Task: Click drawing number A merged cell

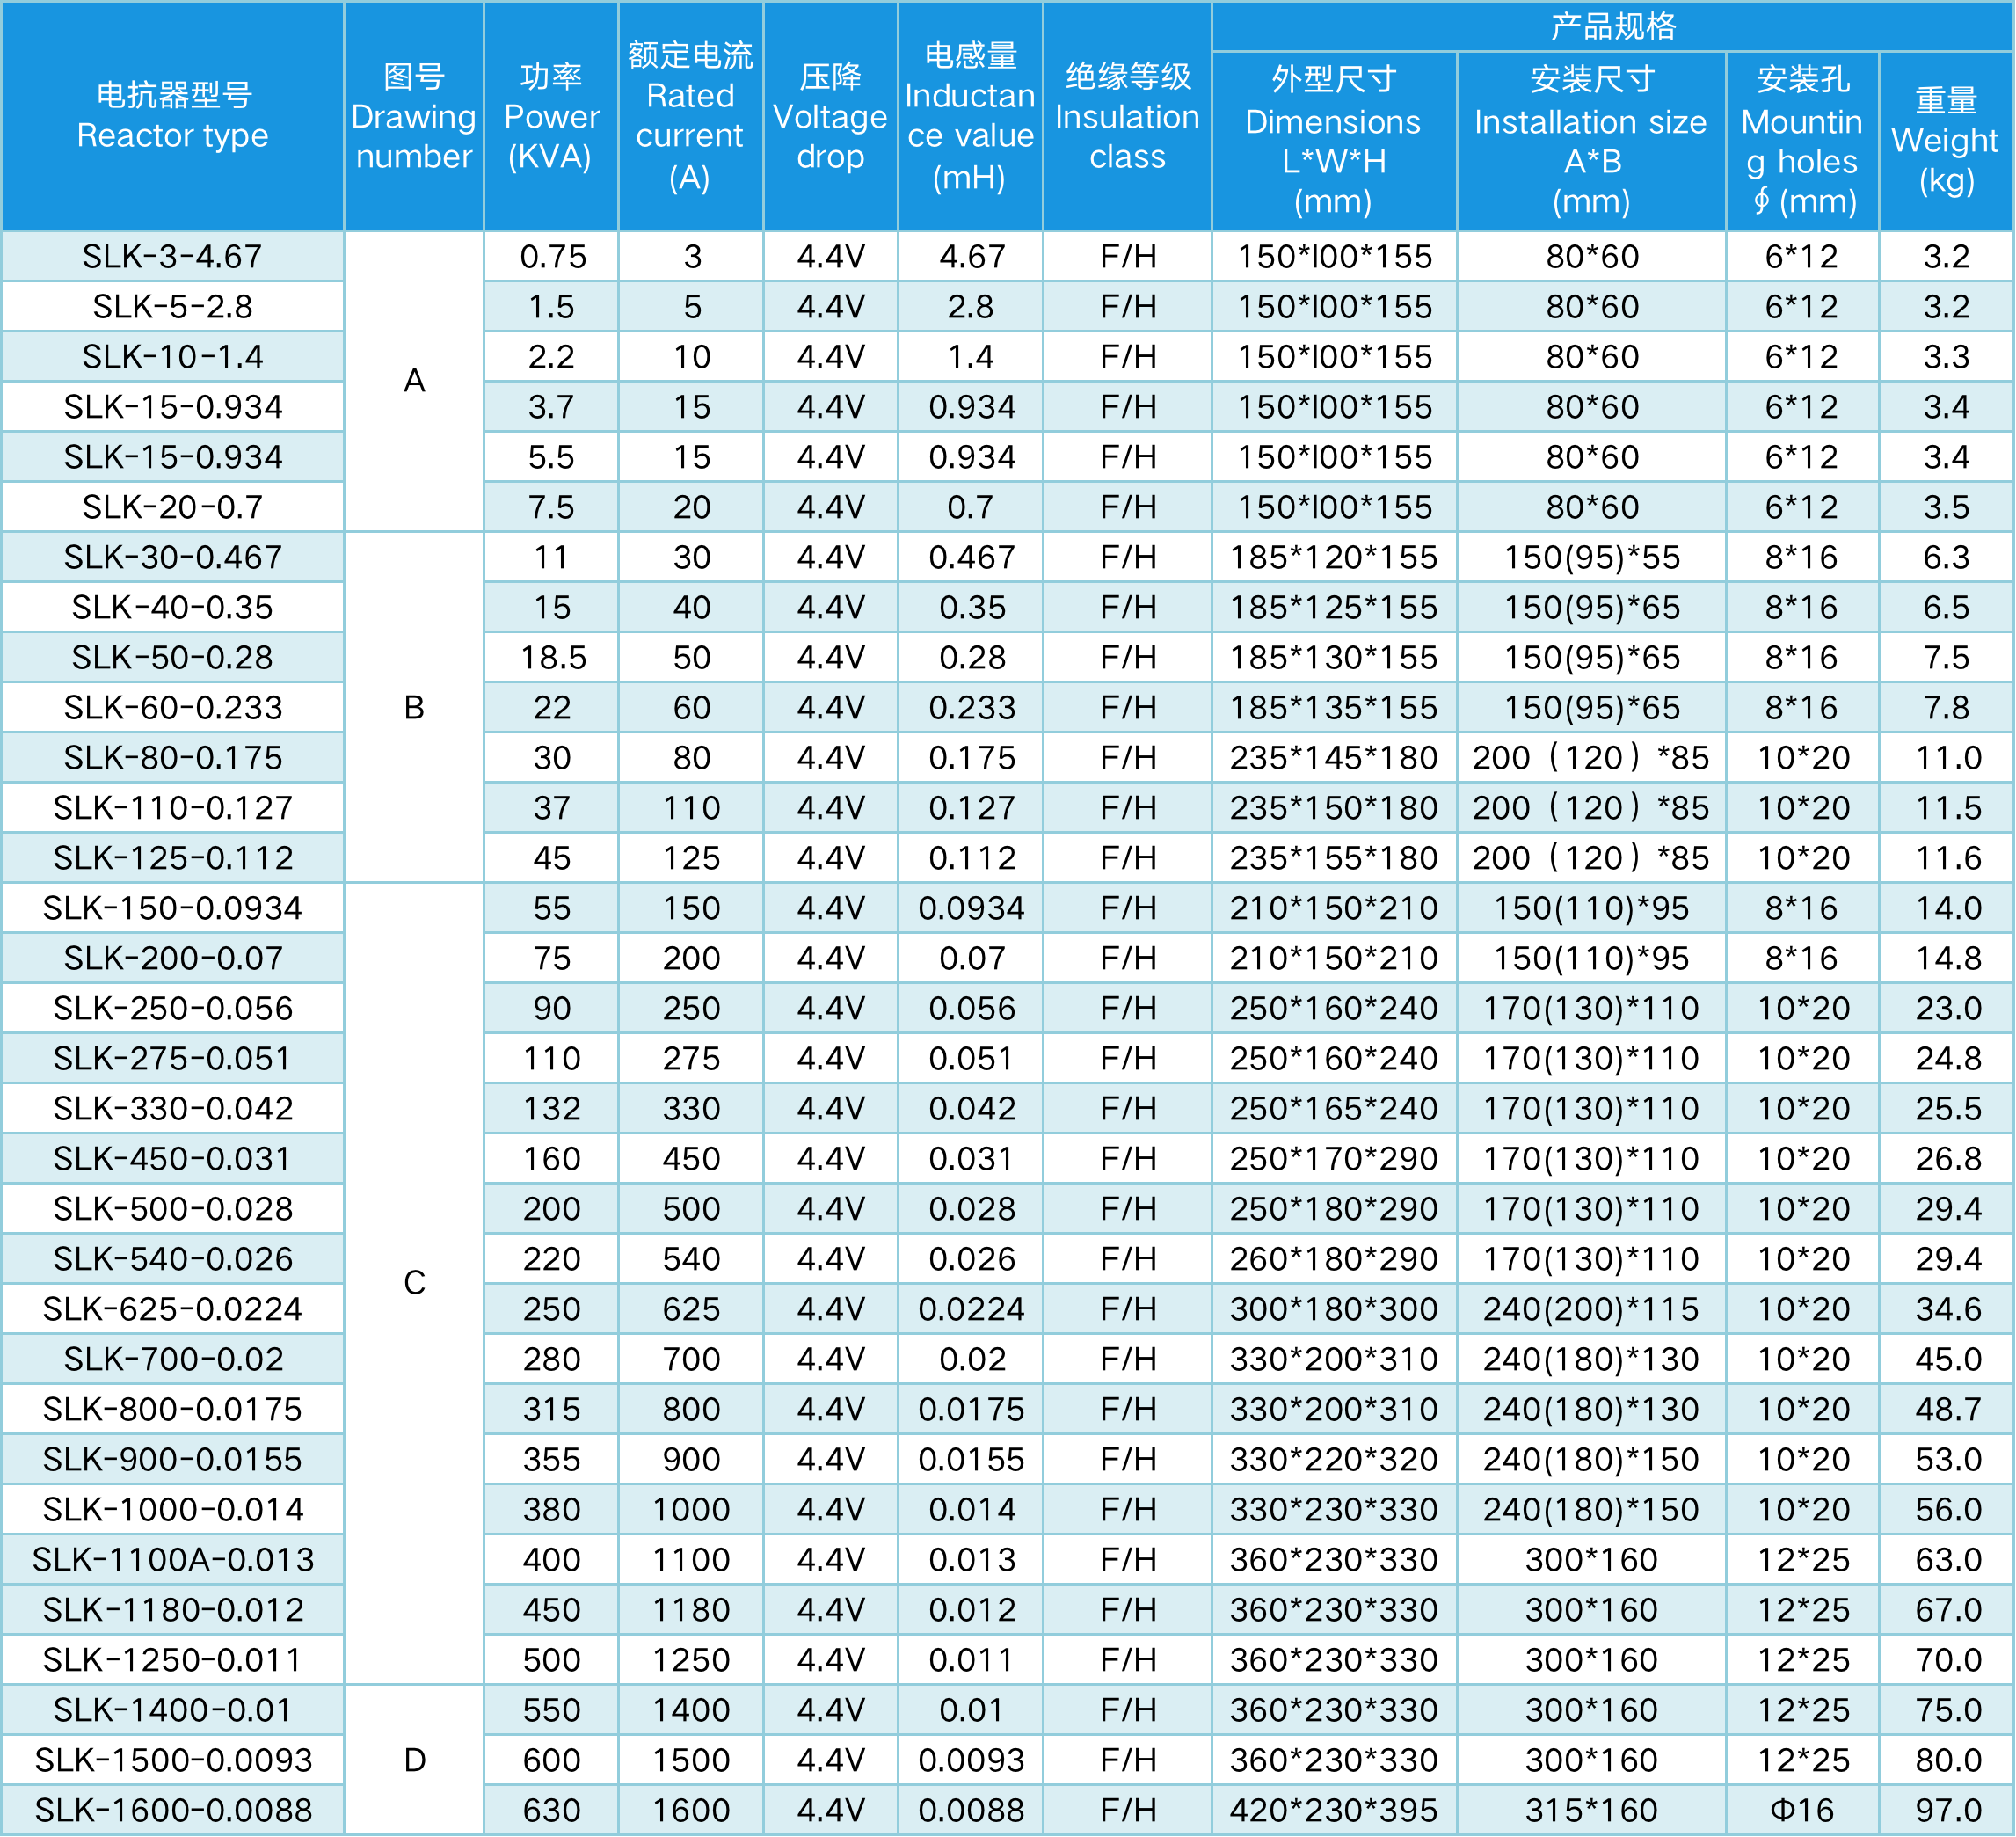Action: click(x=413, y=381)
